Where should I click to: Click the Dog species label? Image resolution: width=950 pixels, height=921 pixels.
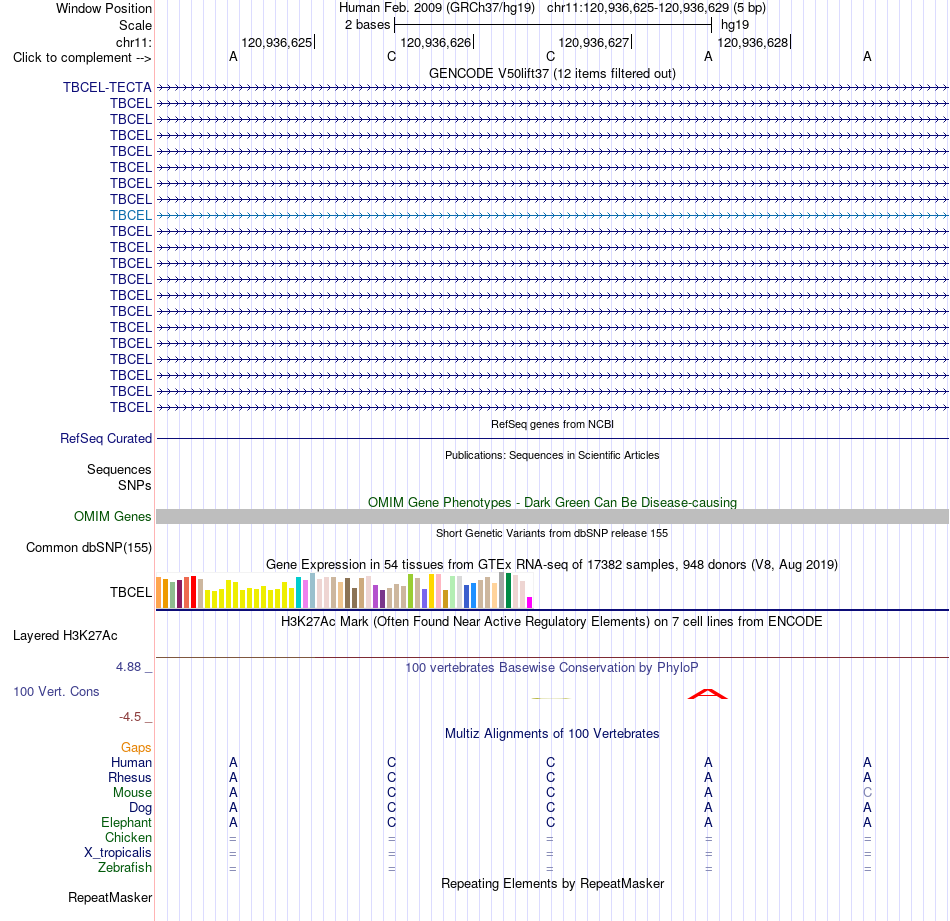coord(141,808)
